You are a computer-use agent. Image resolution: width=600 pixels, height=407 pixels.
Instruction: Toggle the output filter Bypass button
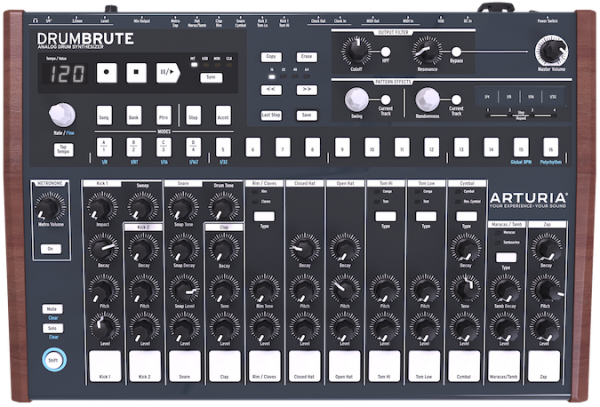point(456,52)
